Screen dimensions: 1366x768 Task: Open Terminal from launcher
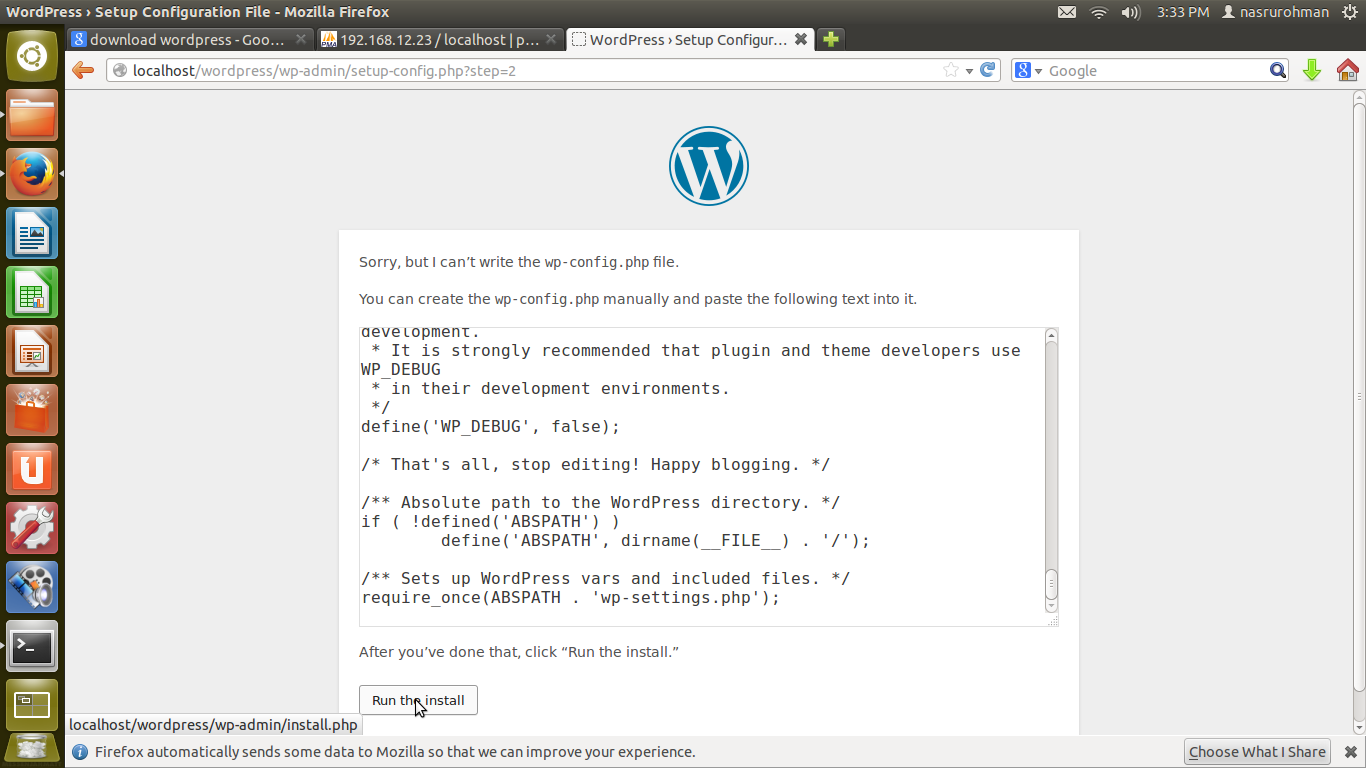tap(32, 646)
